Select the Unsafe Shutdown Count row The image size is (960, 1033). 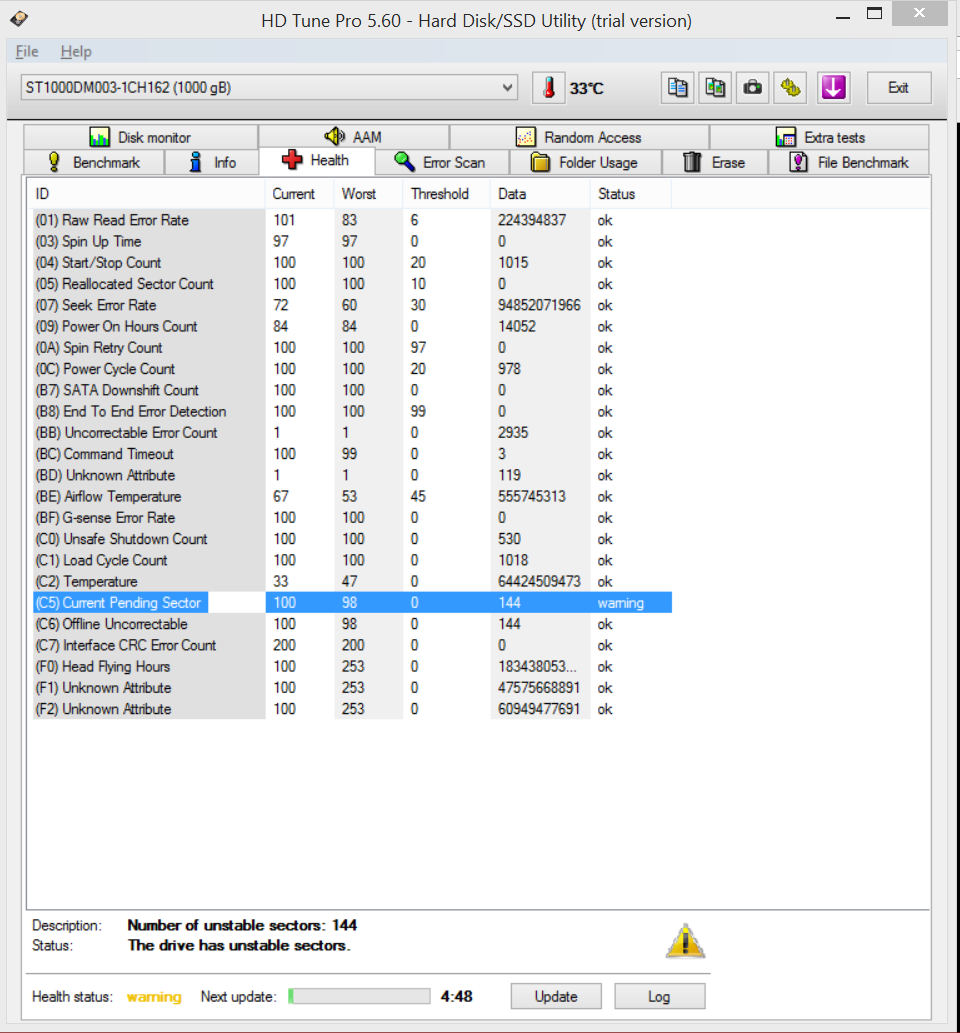click(353, 539)
